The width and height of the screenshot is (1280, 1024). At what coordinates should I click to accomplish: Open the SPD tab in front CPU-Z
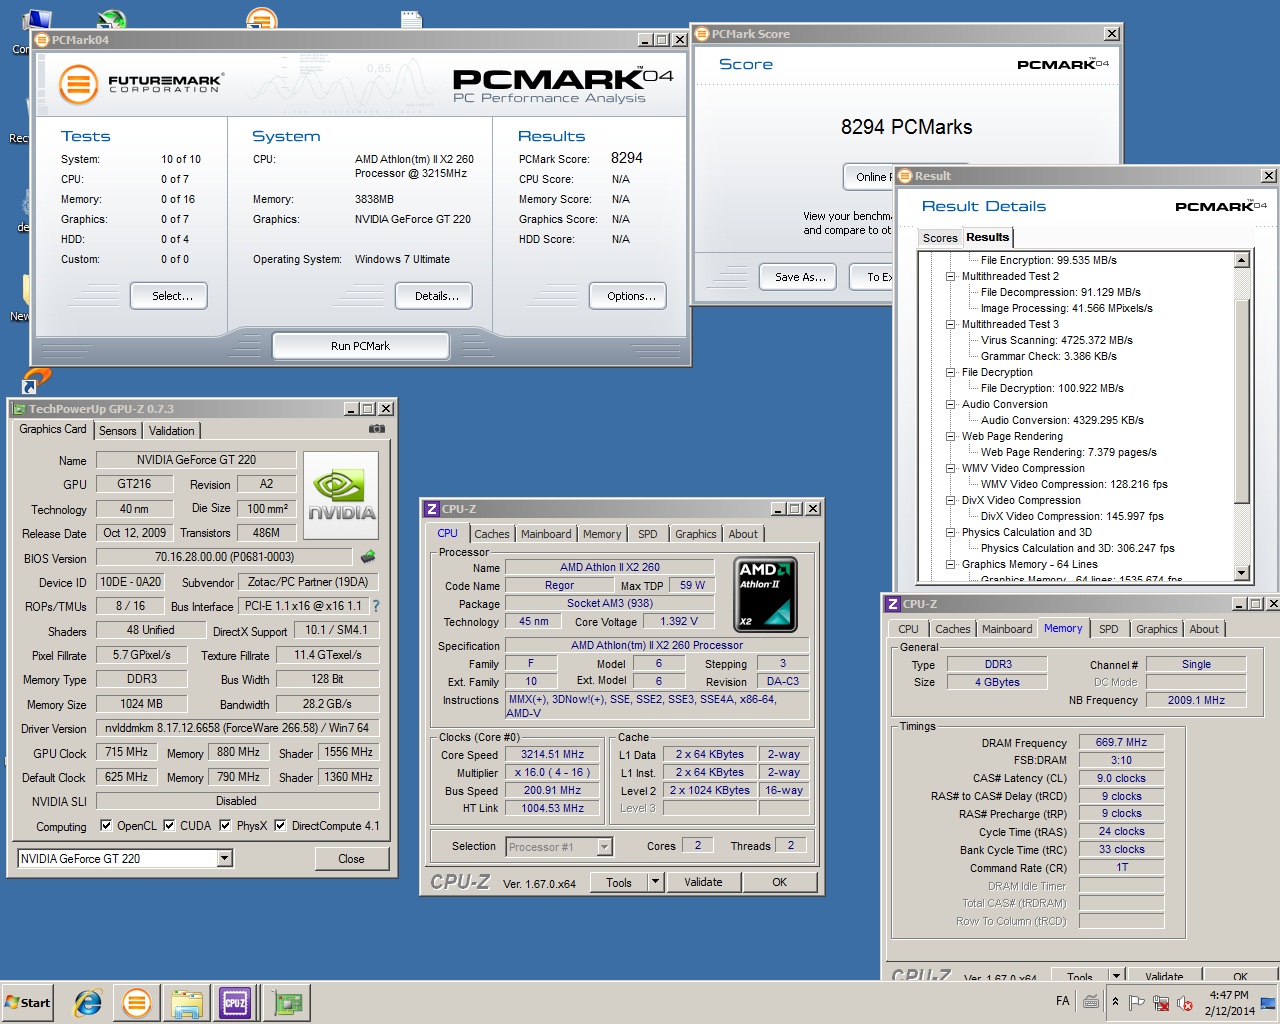click(x=648, y=534)
